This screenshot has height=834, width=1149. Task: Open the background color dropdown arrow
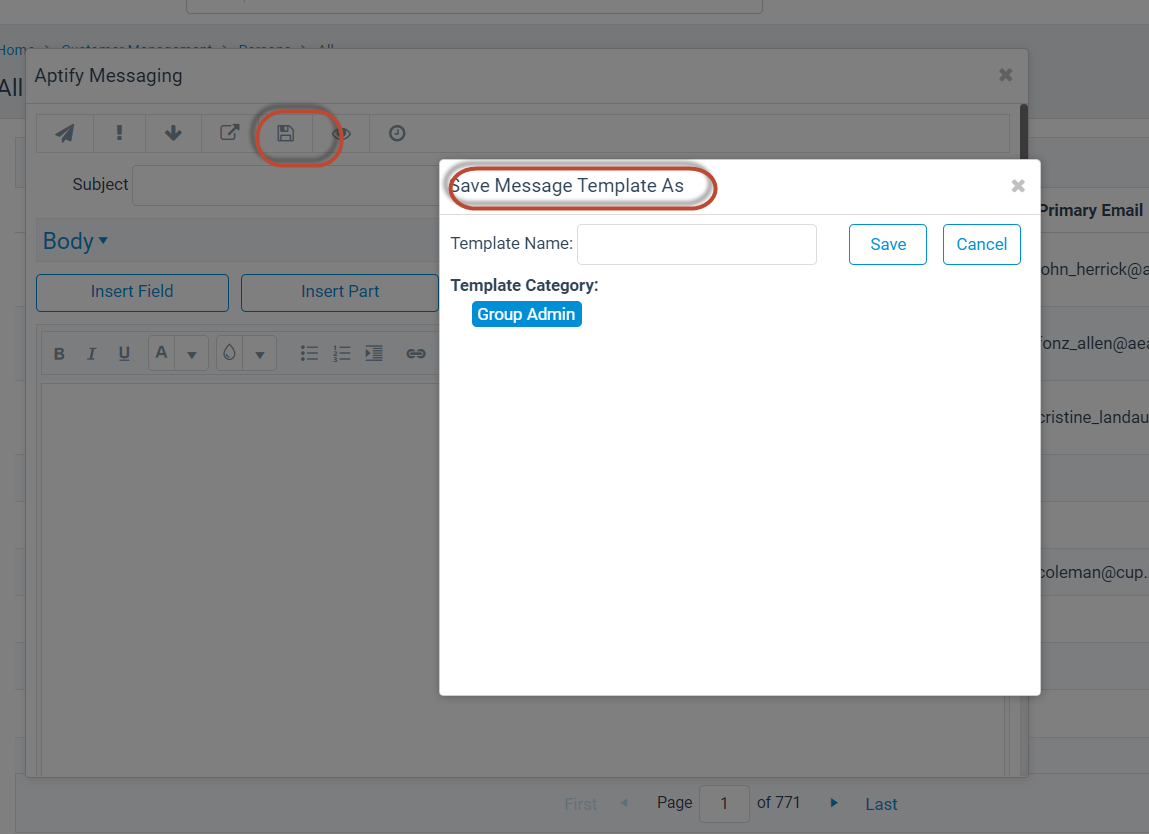[x=259, y=354]
